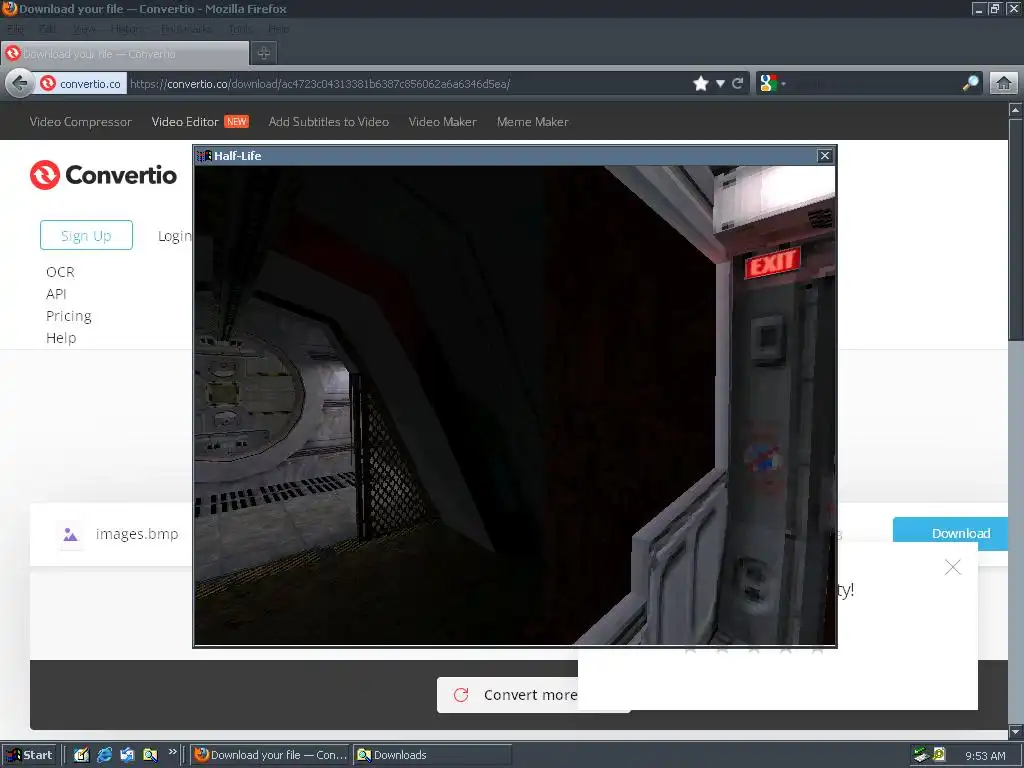Image resolution: width=1024 pixels, height=768 pixels.
Task: Open the URL history dropdown arrow
Action: [720, 84]
